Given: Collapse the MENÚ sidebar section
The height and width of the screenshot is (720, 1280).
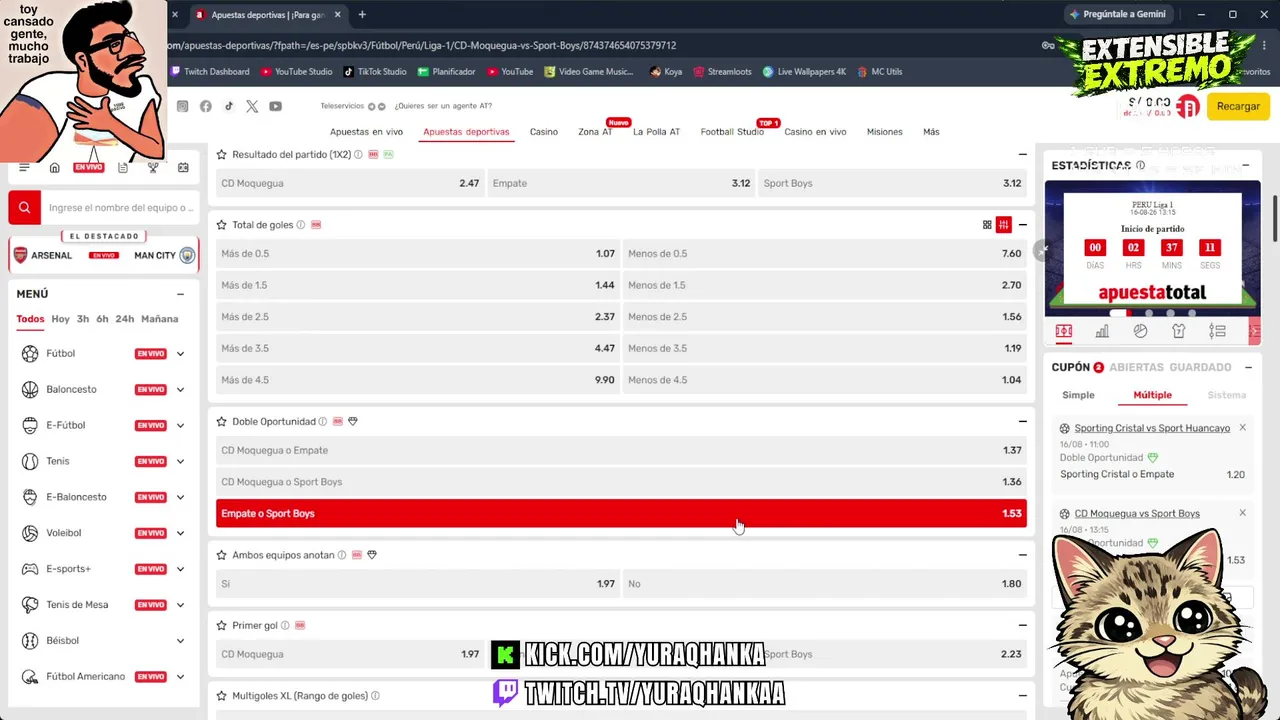Looking at the screenshot, I should coord(180,294).
